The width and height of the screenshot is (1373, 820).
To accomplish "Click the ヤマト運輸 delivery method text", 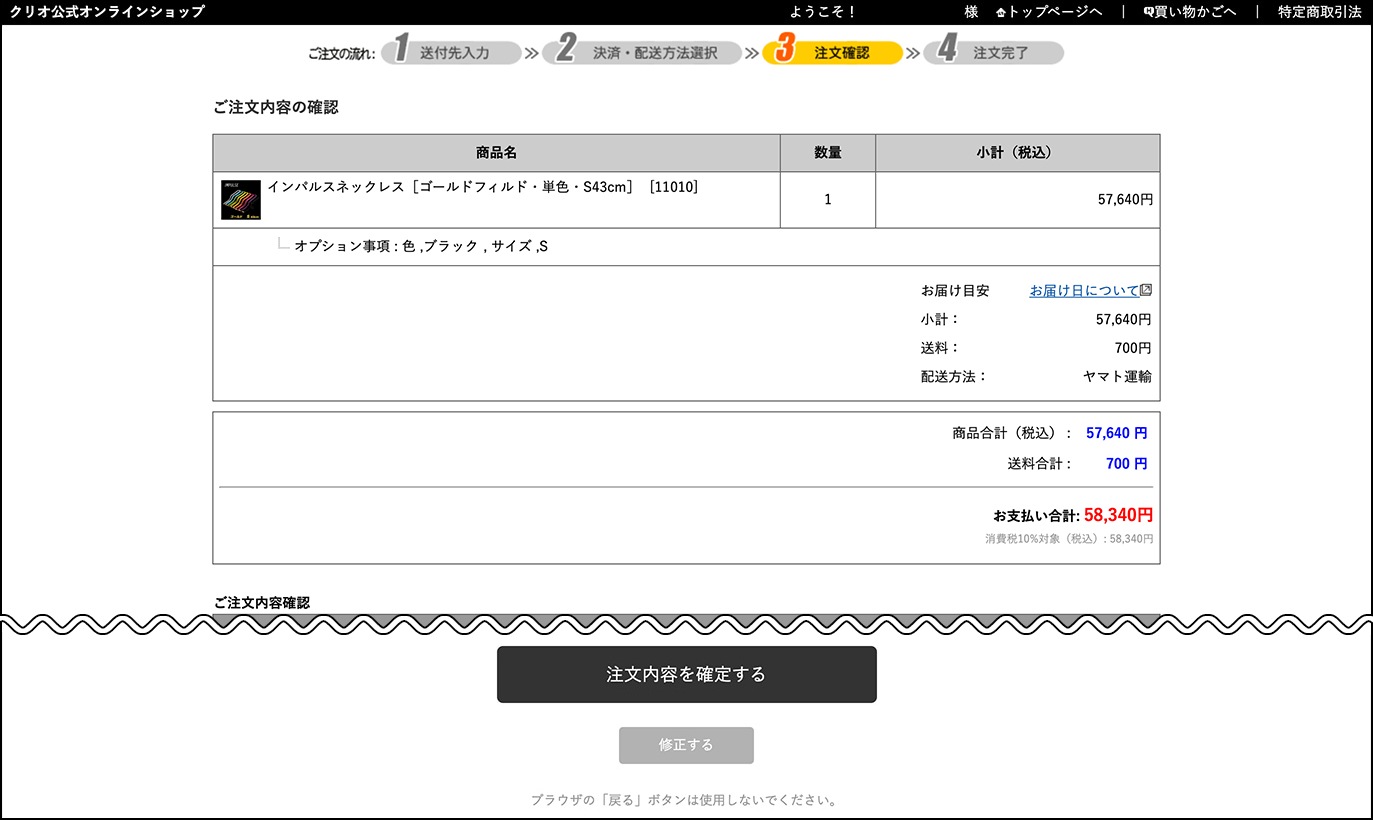I will 1116,377.
